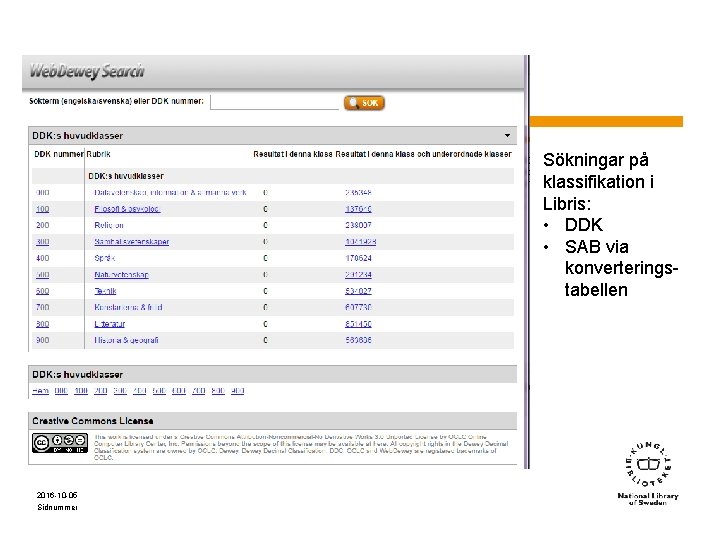The image size is (720, 540).
Task: Open DDK number 600 in the table
Action: tap(43, 291)
